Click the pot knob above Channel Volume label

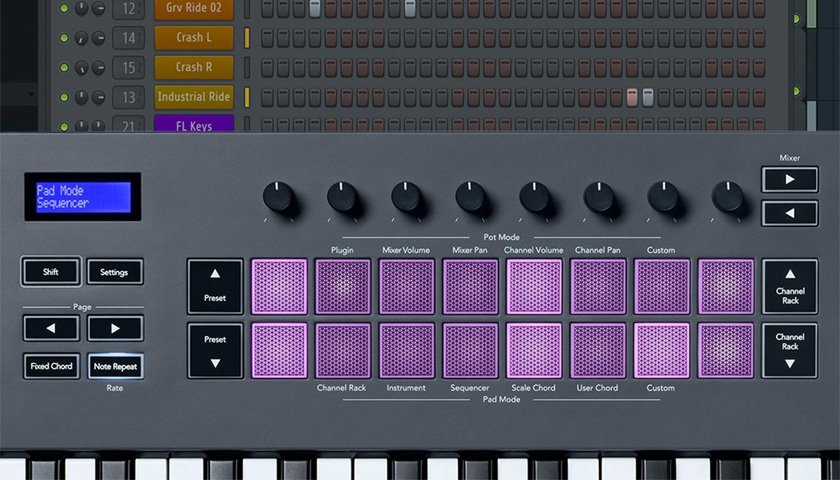point(535,197)
